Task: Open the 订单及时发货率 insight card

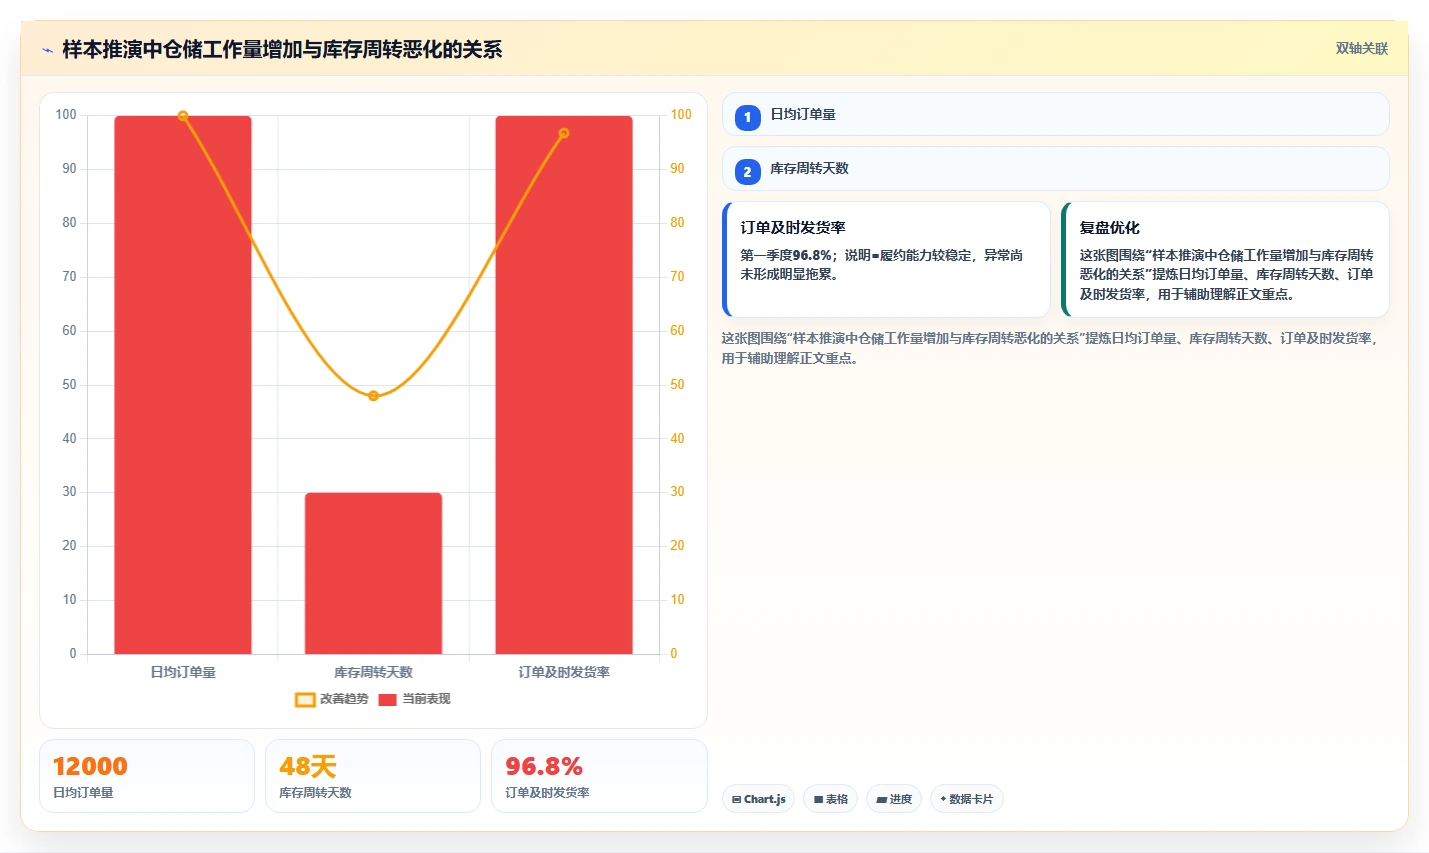Action: pos(886,260)
